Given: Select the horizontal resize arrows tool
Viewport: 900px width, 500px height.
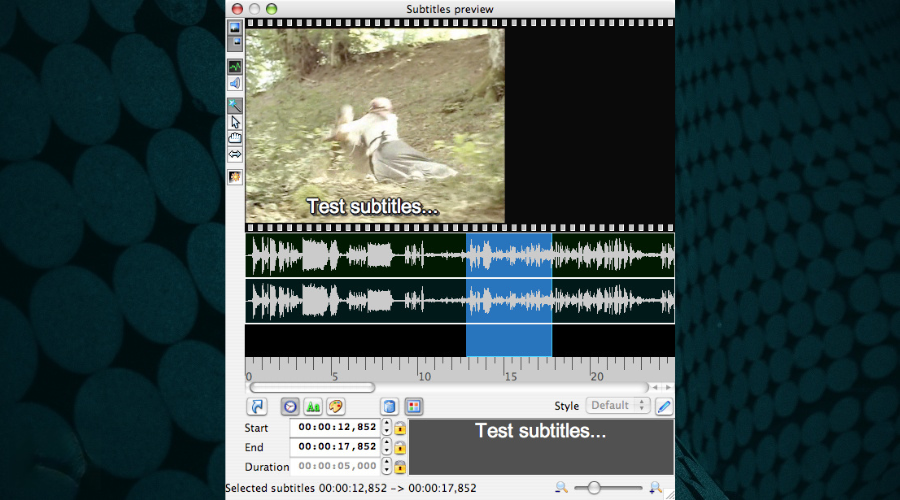Looking at the screenshot, I should [235, 154].
